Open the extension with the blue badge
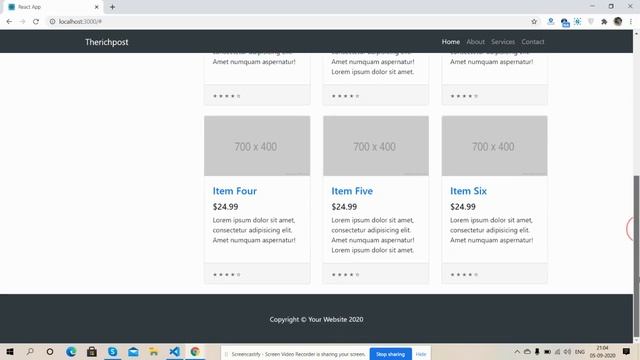Image resolution: width=640 pixels, height=360 pixels. [x=564, y=22]
